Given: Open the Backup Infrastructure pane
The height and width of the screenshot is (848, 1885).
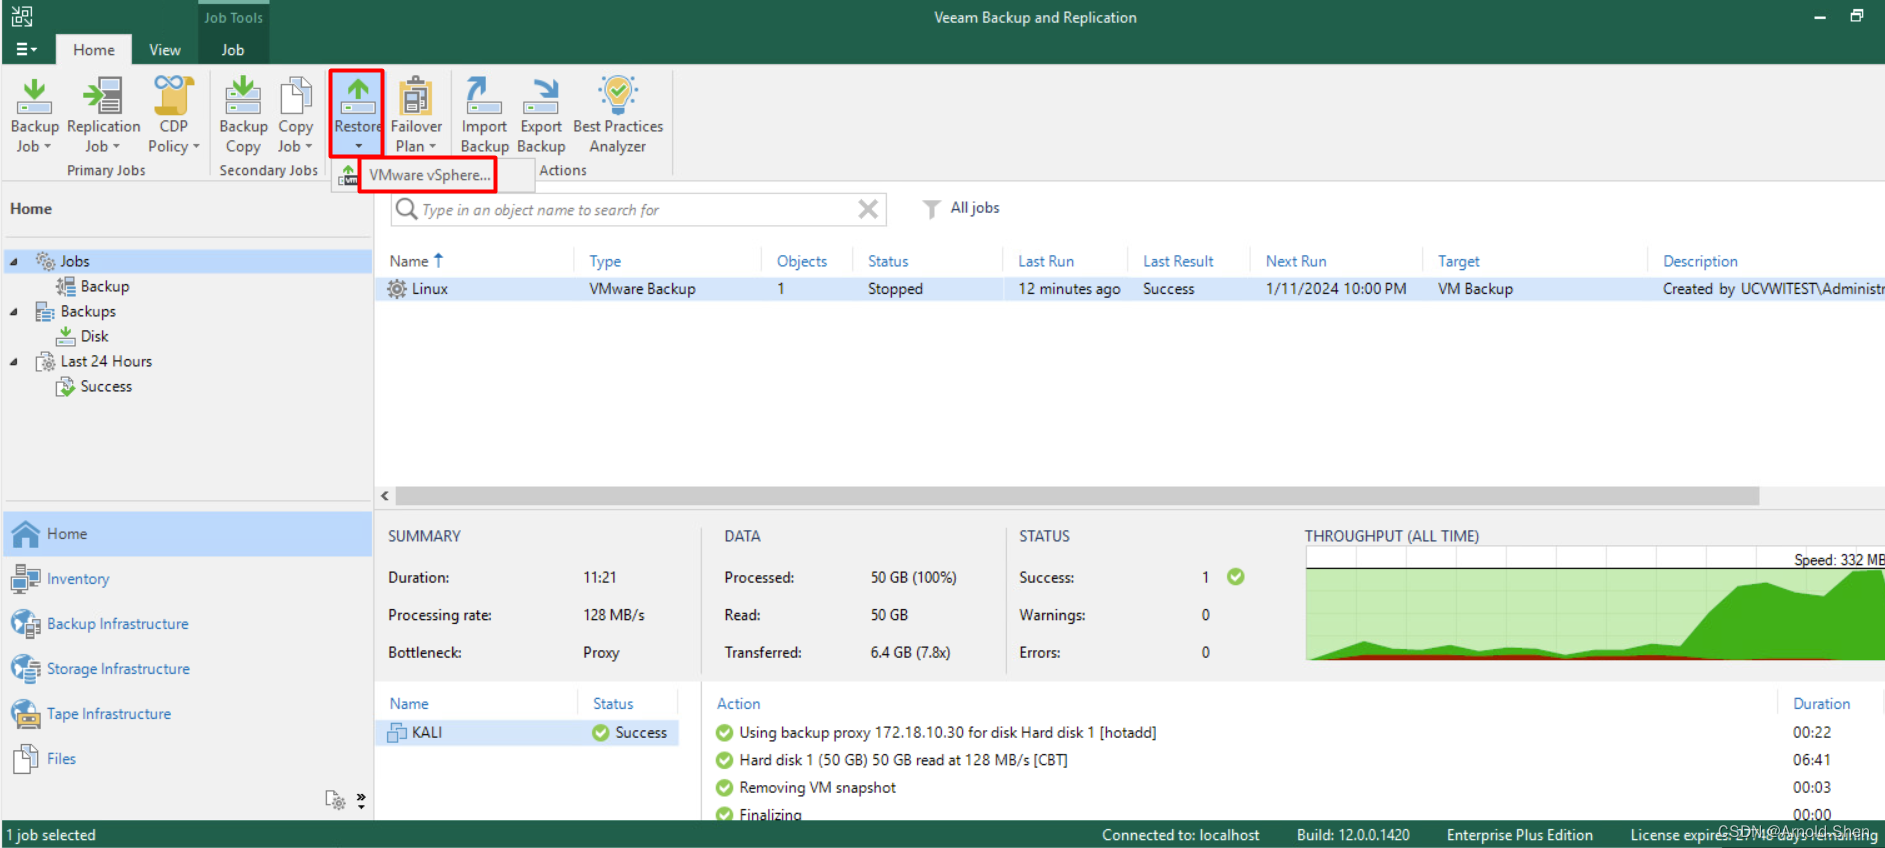Looking at the screenshot, I should coord(188,624).
